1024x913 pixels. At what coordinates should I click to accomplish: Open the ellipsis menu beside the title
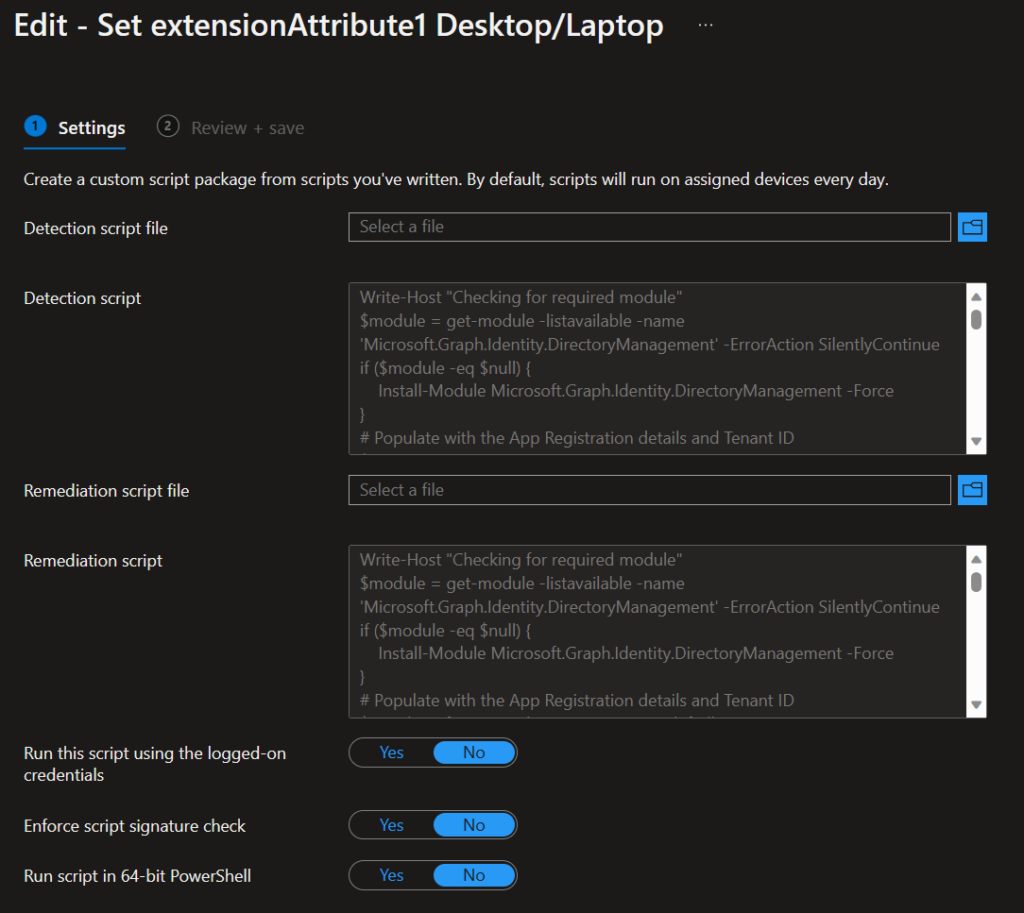pyautogui.click(x=706, y=25)
